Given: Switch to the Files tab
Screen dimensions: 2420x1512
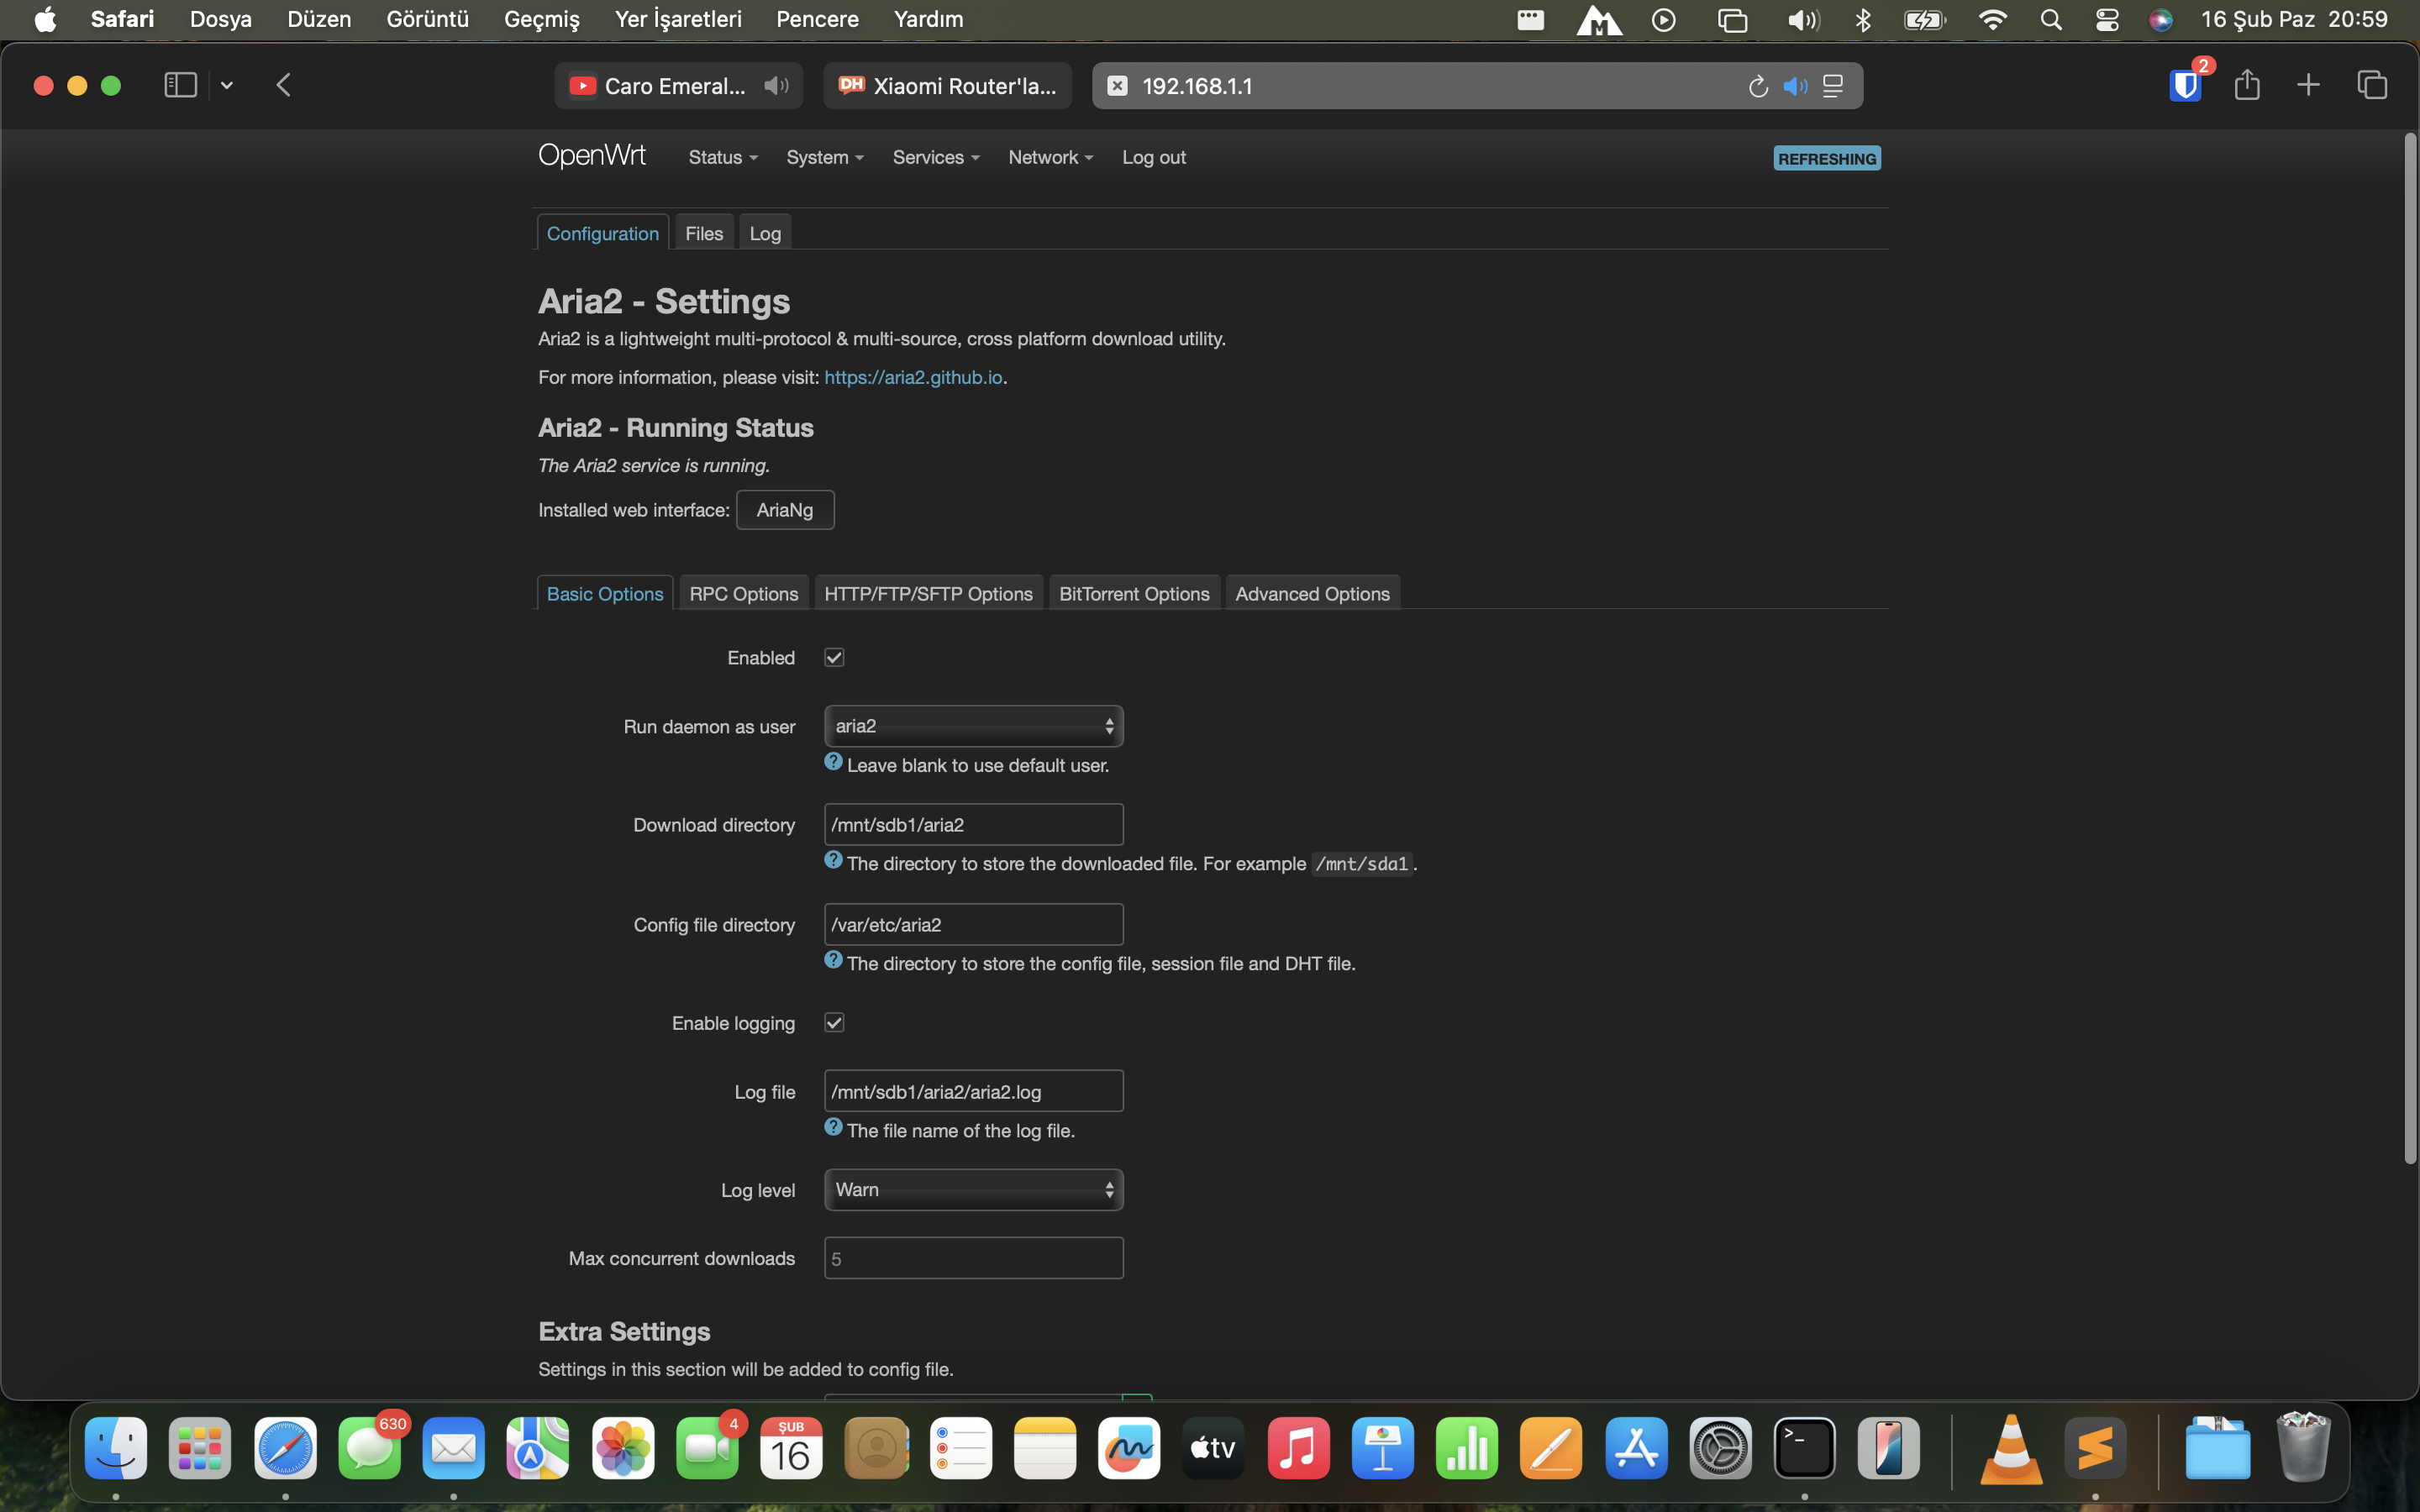Looking at the screenshot, I should 704,233.
